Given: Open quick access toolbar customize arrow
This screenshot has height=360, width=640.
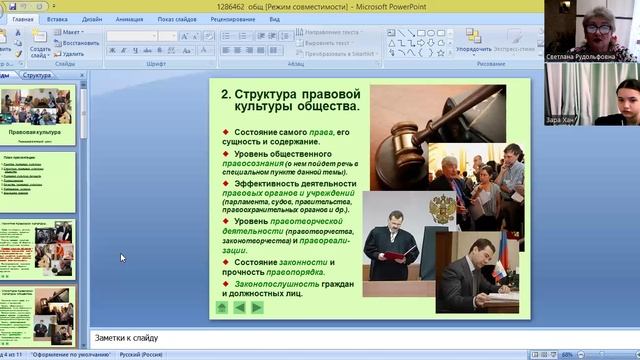Looking at the screenshot, I should tap(54, 7).
